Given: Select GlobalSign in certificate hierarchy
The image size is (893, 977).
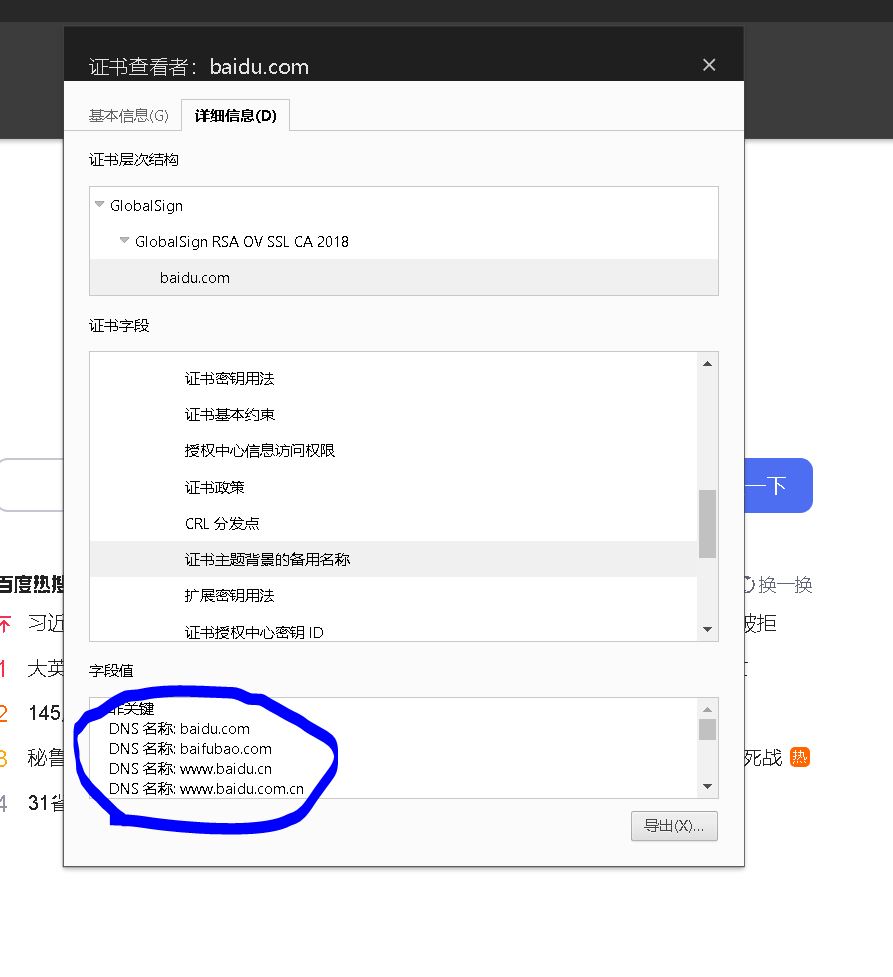Looking at the screenshot, I should (146, 206).
